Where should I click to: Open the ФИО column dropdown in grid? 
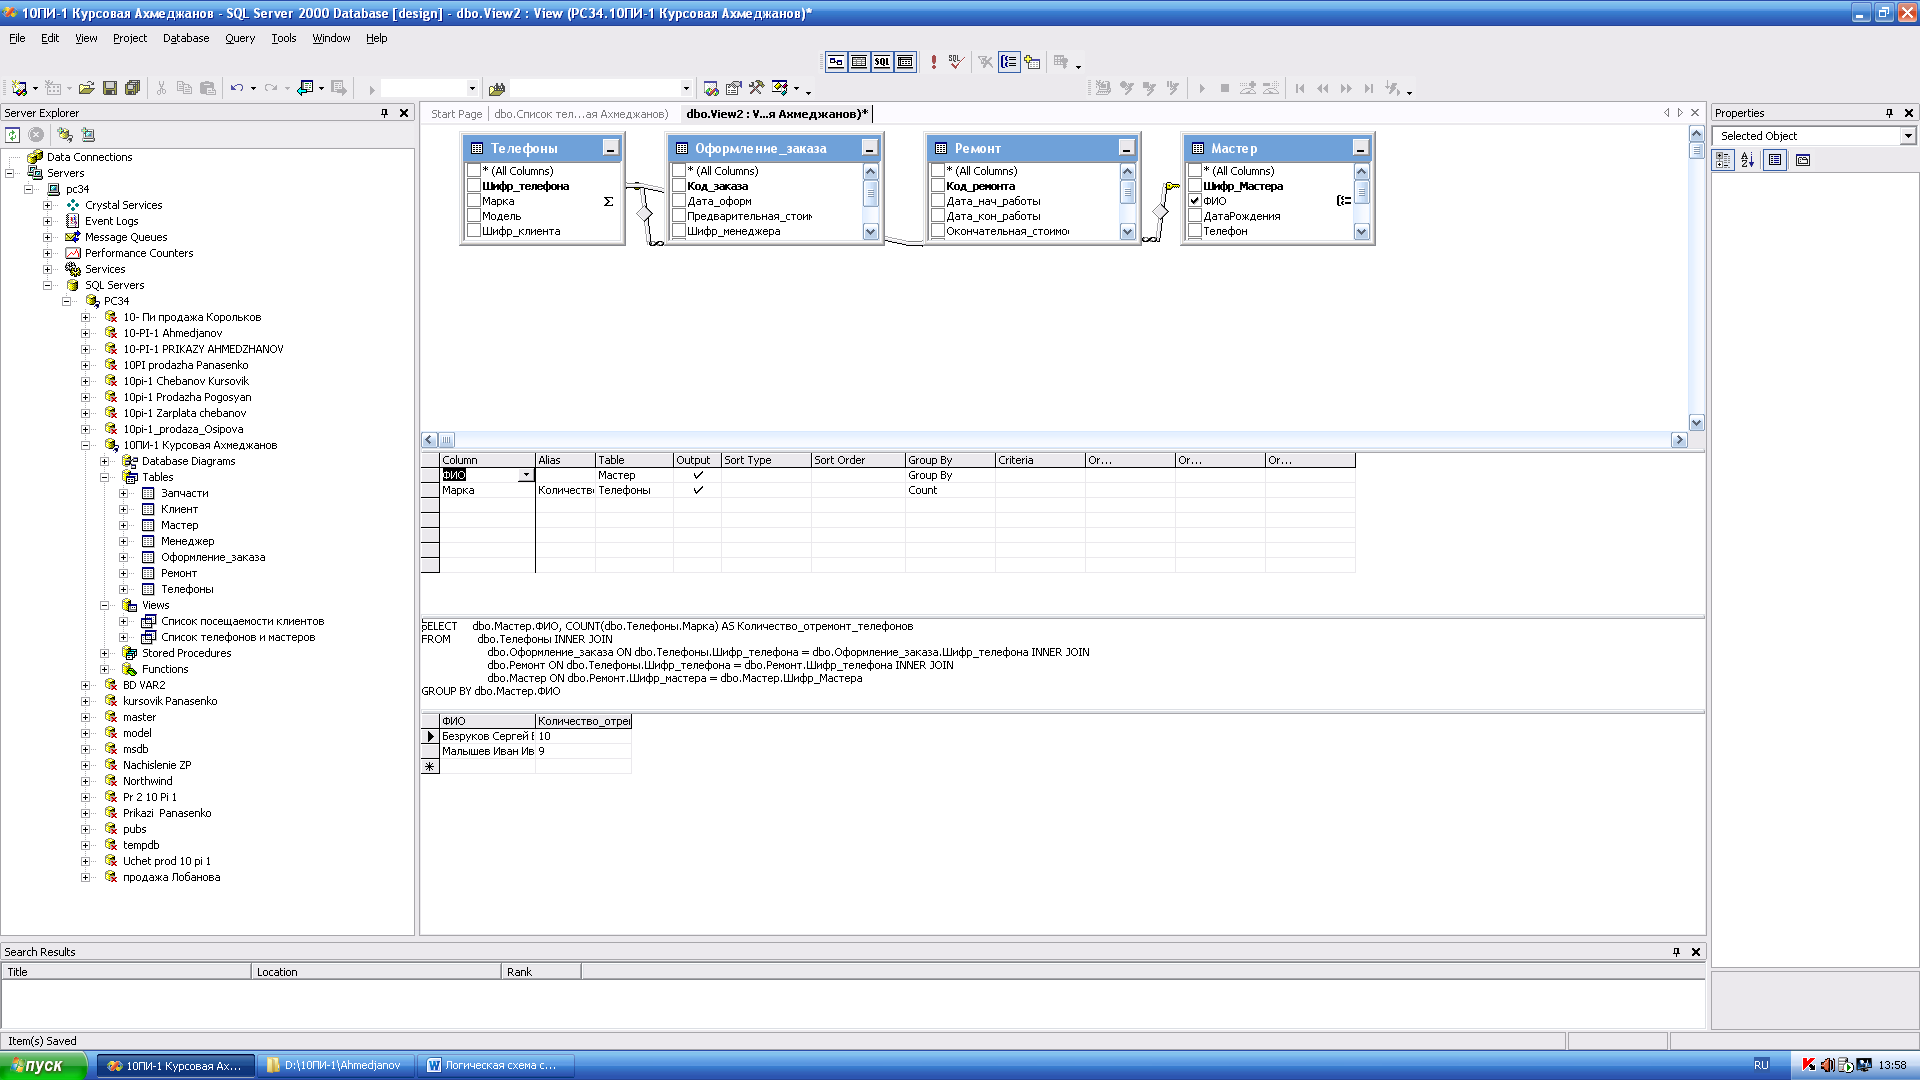tap(526, 475)
